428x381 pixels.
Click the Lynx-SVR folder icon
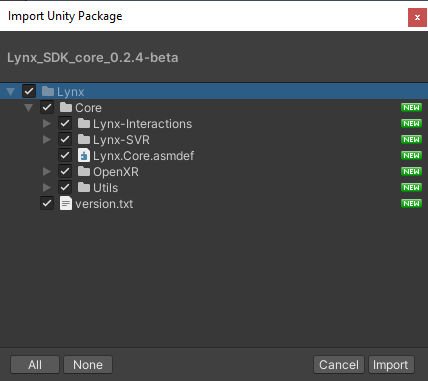pyautogui.click(x=84, y=139)
